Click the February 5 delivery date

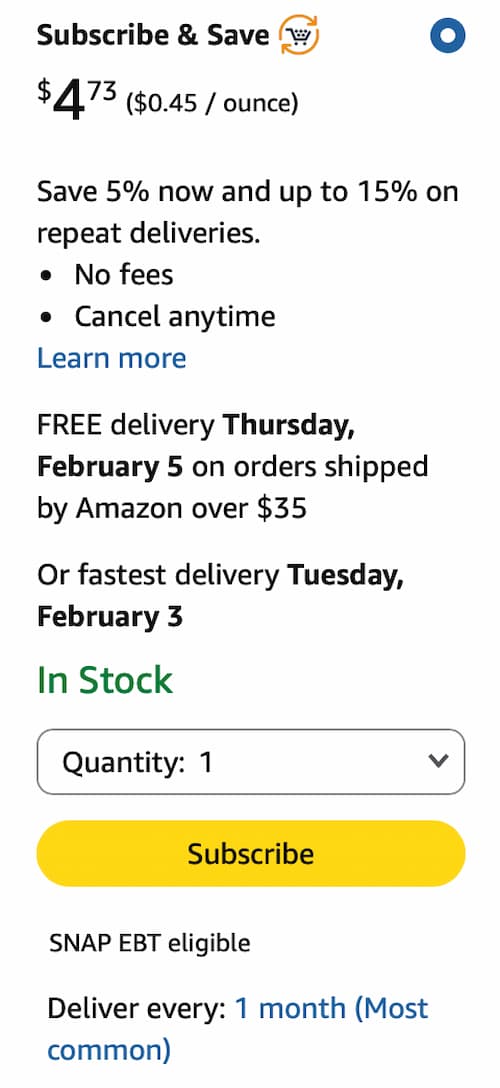click(110, 467)
